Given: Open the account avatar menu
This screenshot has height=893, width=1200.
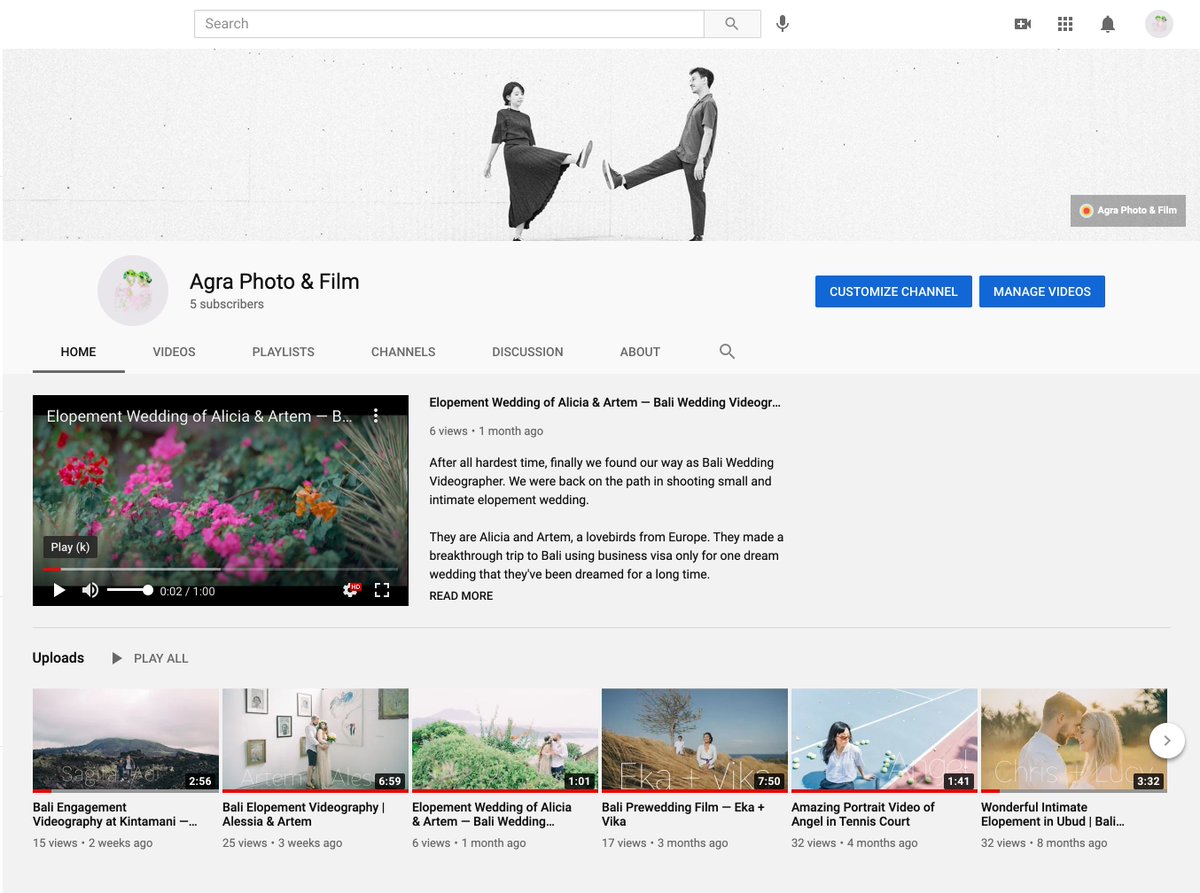Looking at the screenshot, I should (x=1159, y=24).
